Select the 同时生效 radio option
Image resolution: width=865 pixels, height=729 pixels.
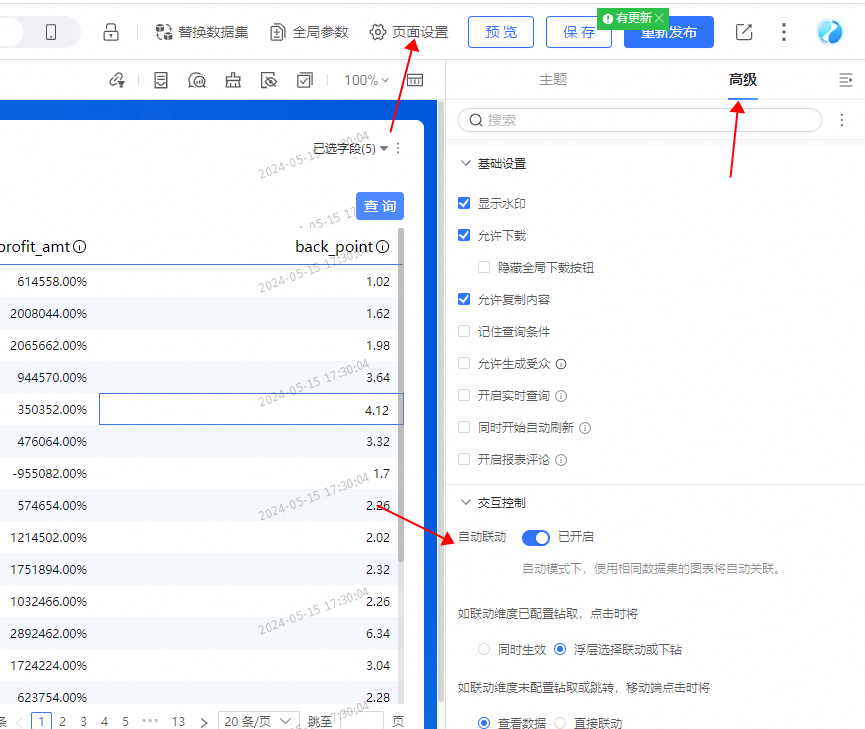(485, 649)
